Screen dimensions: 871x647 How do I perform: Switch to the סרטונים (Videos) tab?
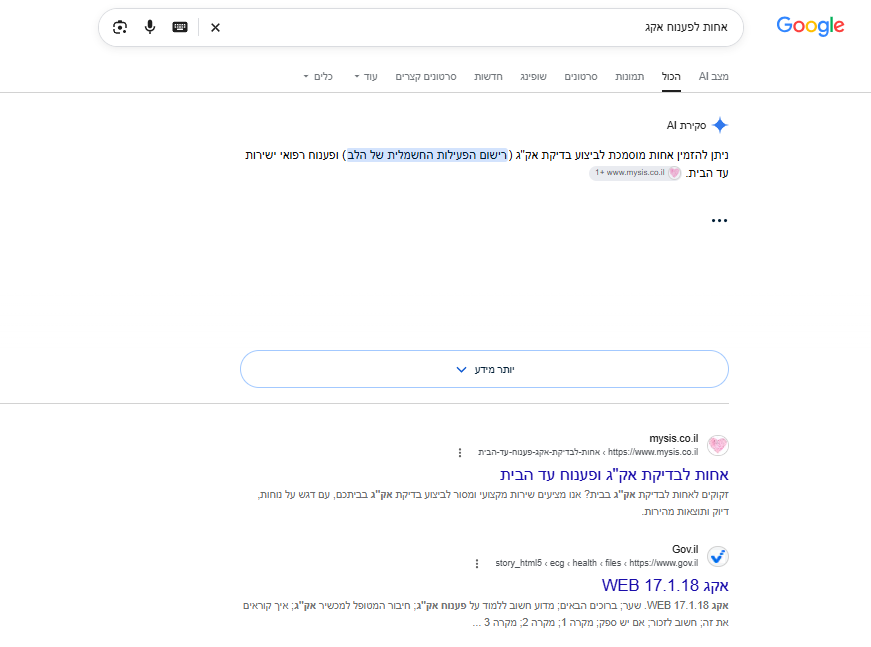pyautogui.click(x=581, y=77)
